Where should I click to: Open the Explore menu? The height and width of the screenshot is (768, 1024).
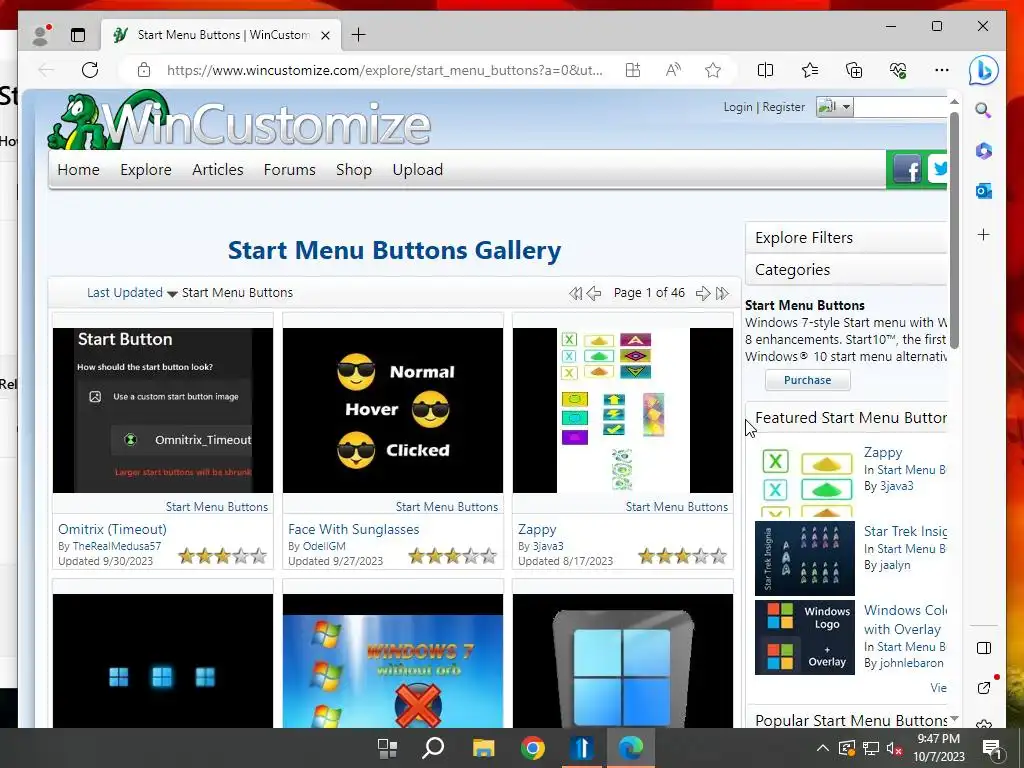click(x=146, y=170)
